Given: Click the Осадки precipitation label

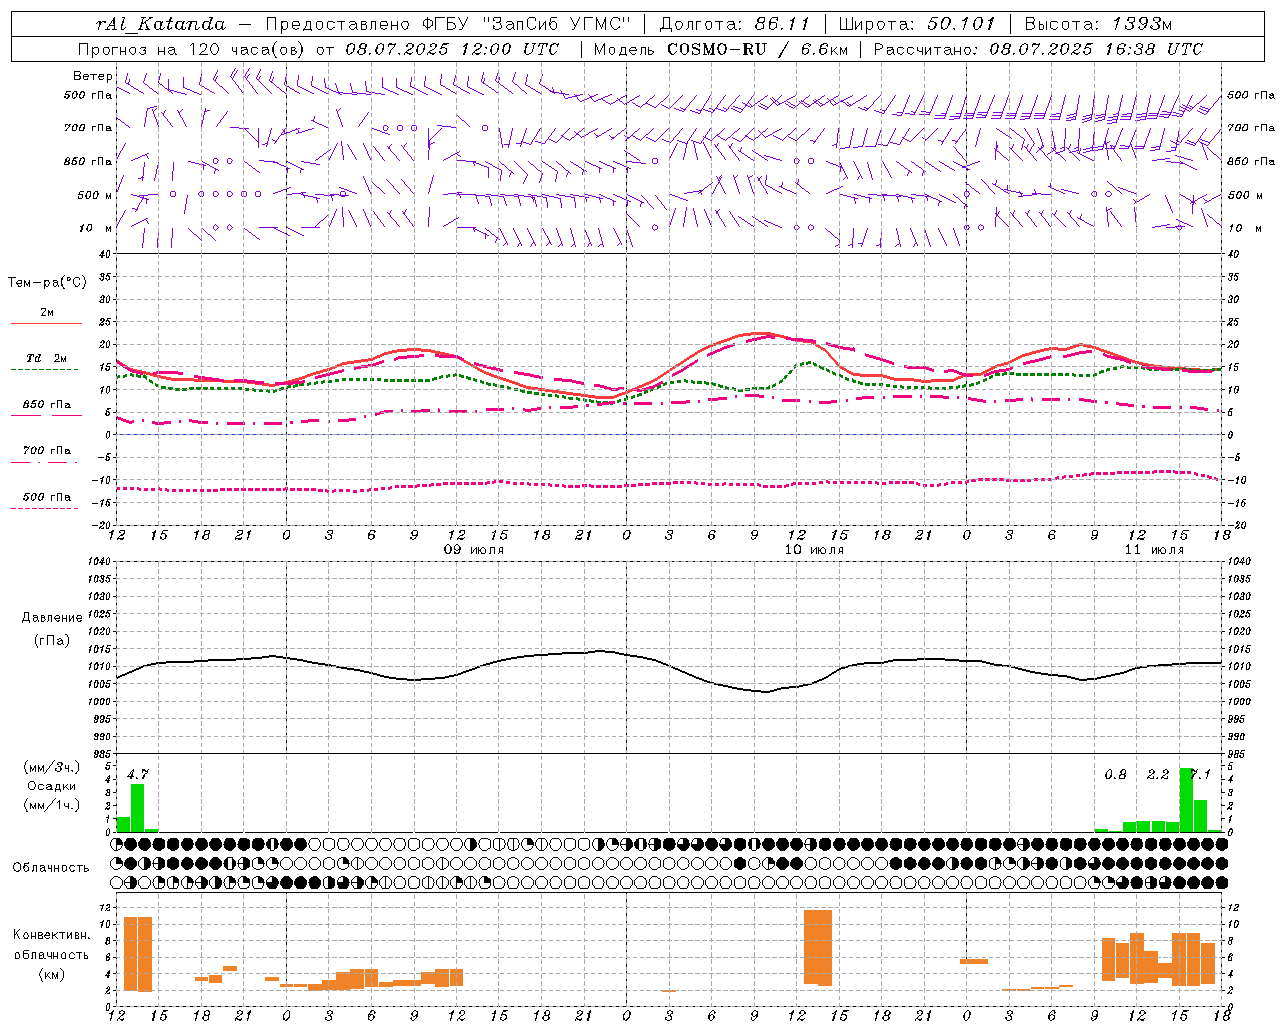Looking at the screenshot, I should tap(51, 786).
